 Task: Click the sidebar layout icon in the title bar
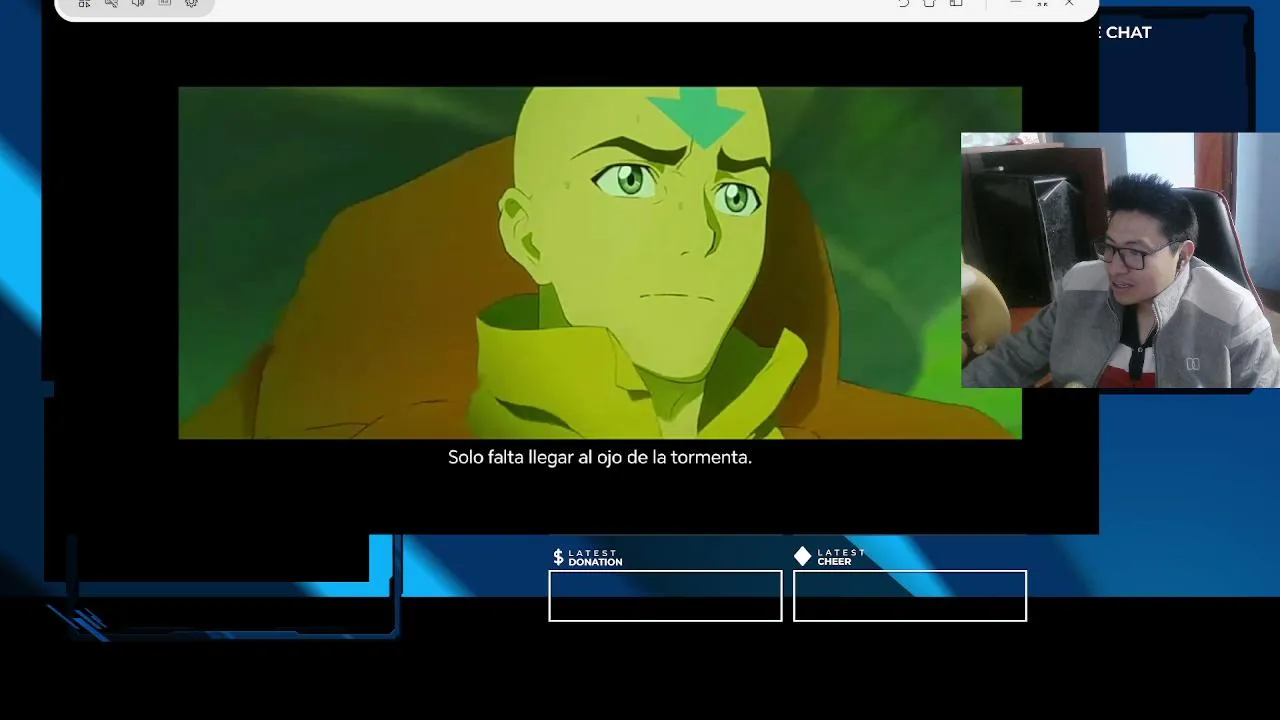[956, 4]
